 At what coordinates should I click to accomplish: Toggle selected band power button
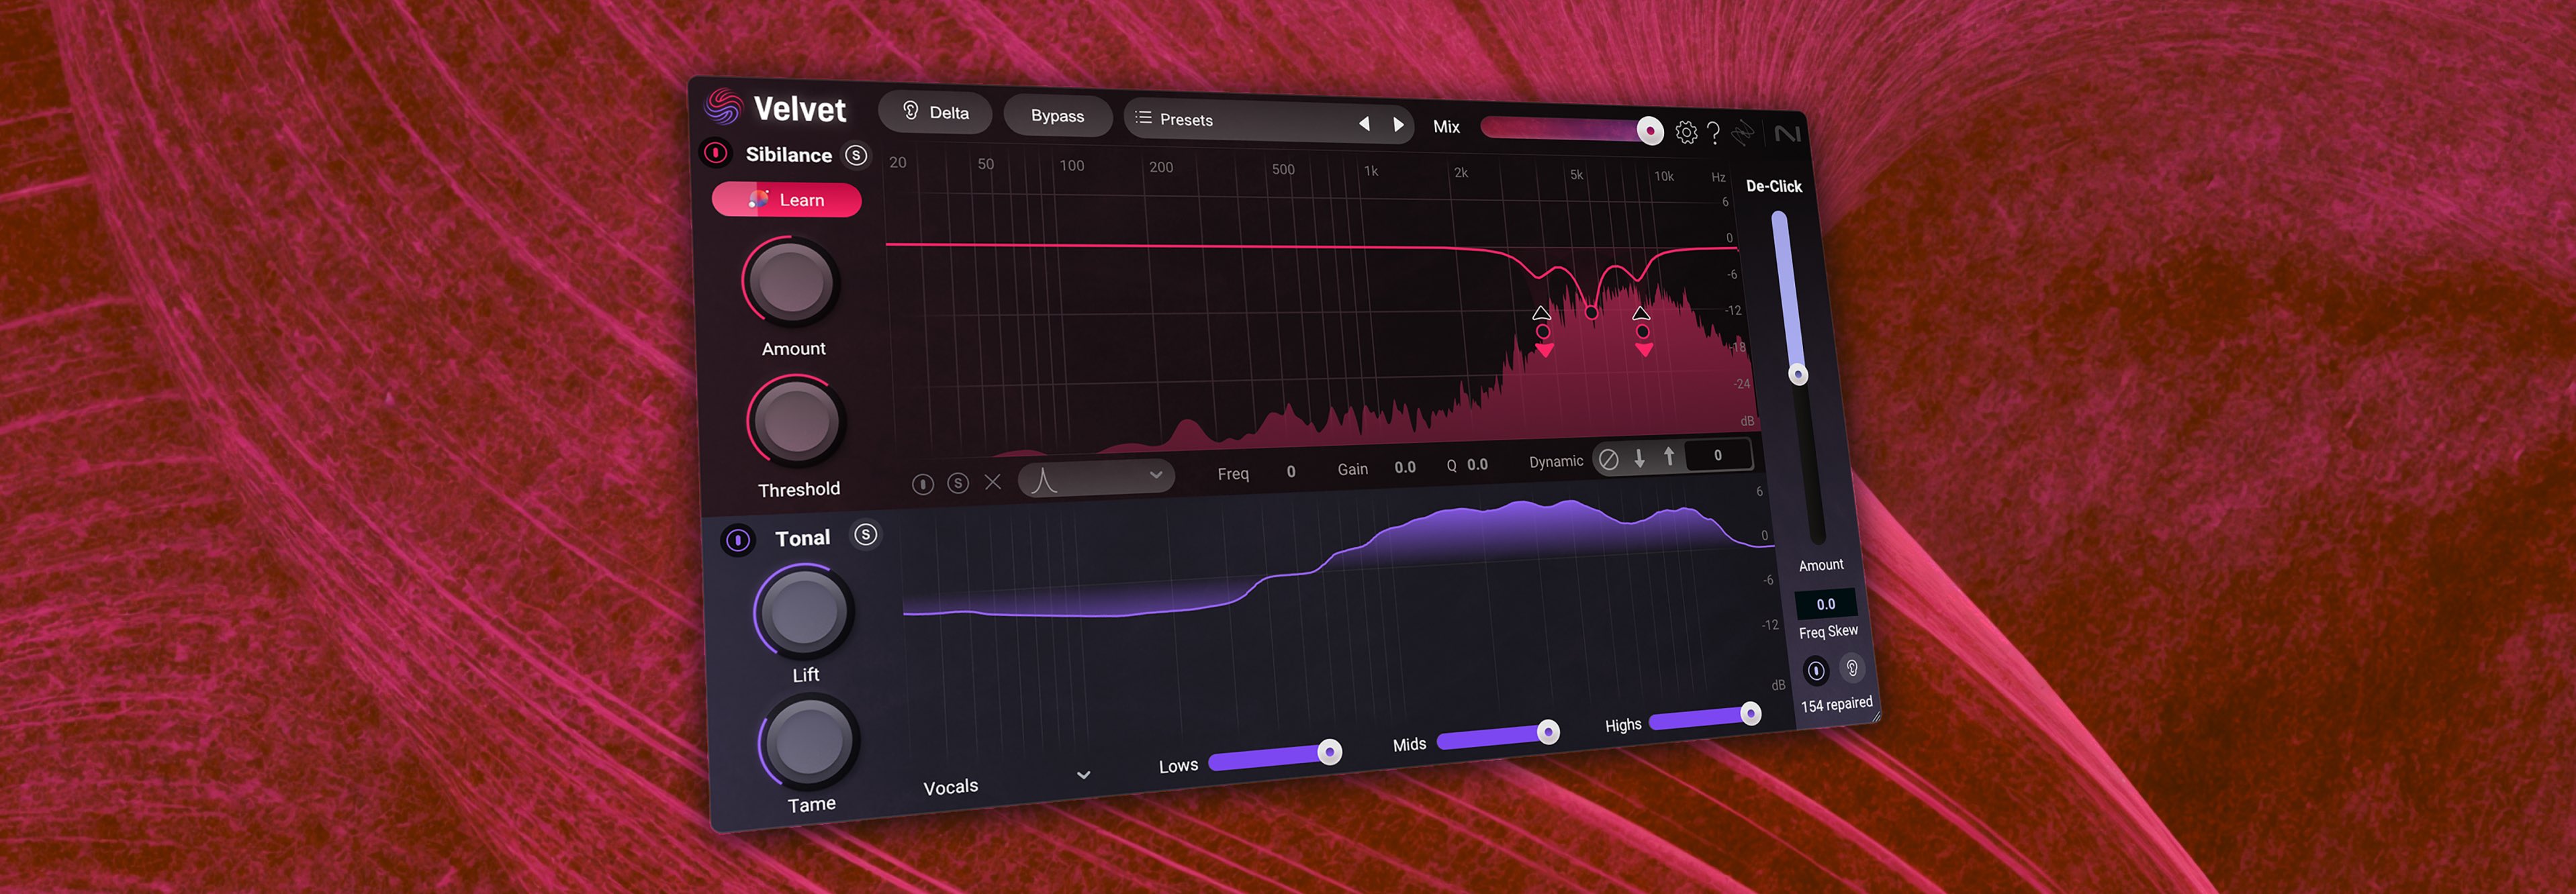click(x=923, y=484)
